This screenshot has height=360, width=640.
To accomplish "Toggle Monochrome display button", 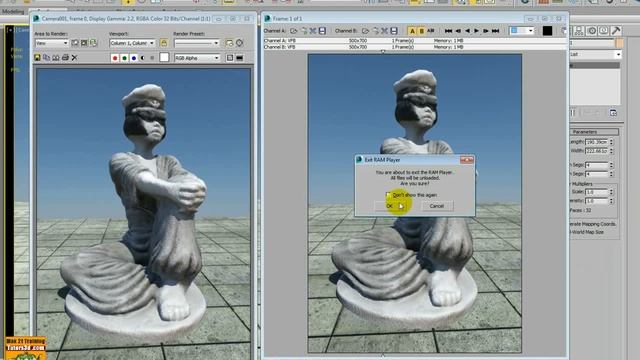I will pos(152,58).
